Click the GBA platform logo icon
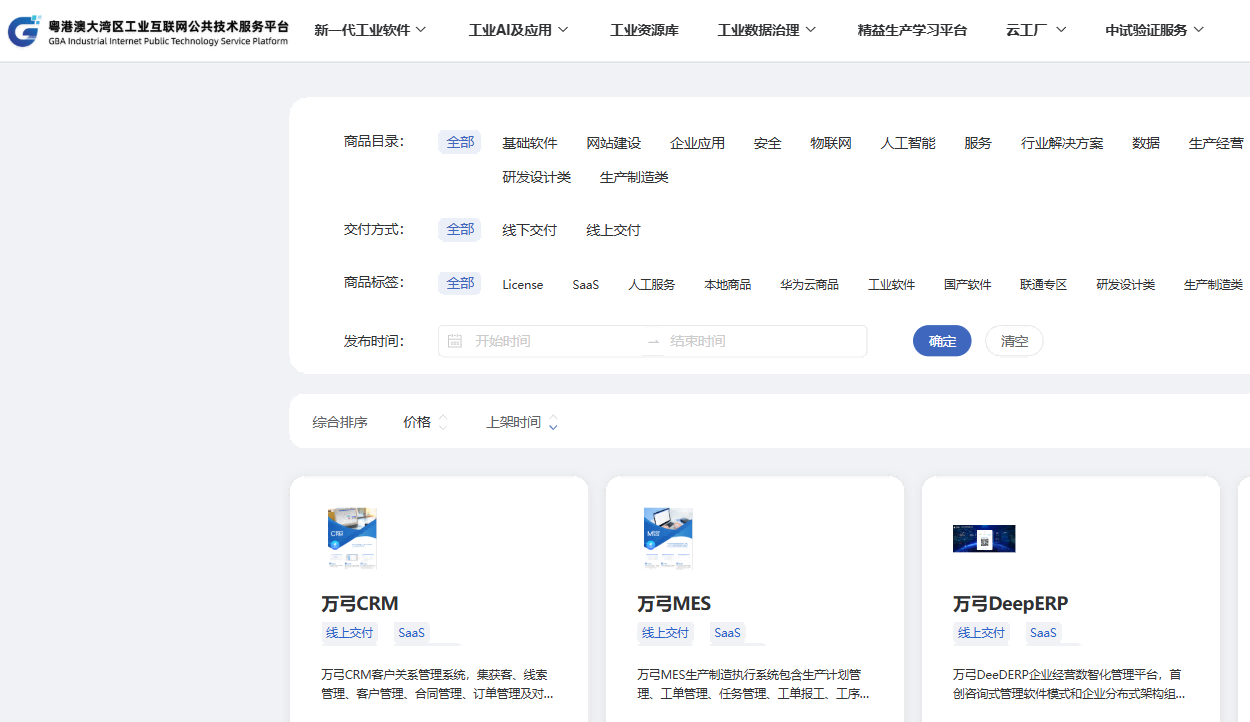 24,31
